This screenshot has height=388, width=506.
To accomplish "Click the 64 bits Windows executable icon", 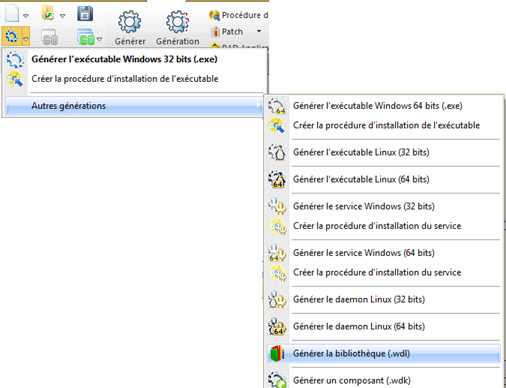I will pos(277,106).
